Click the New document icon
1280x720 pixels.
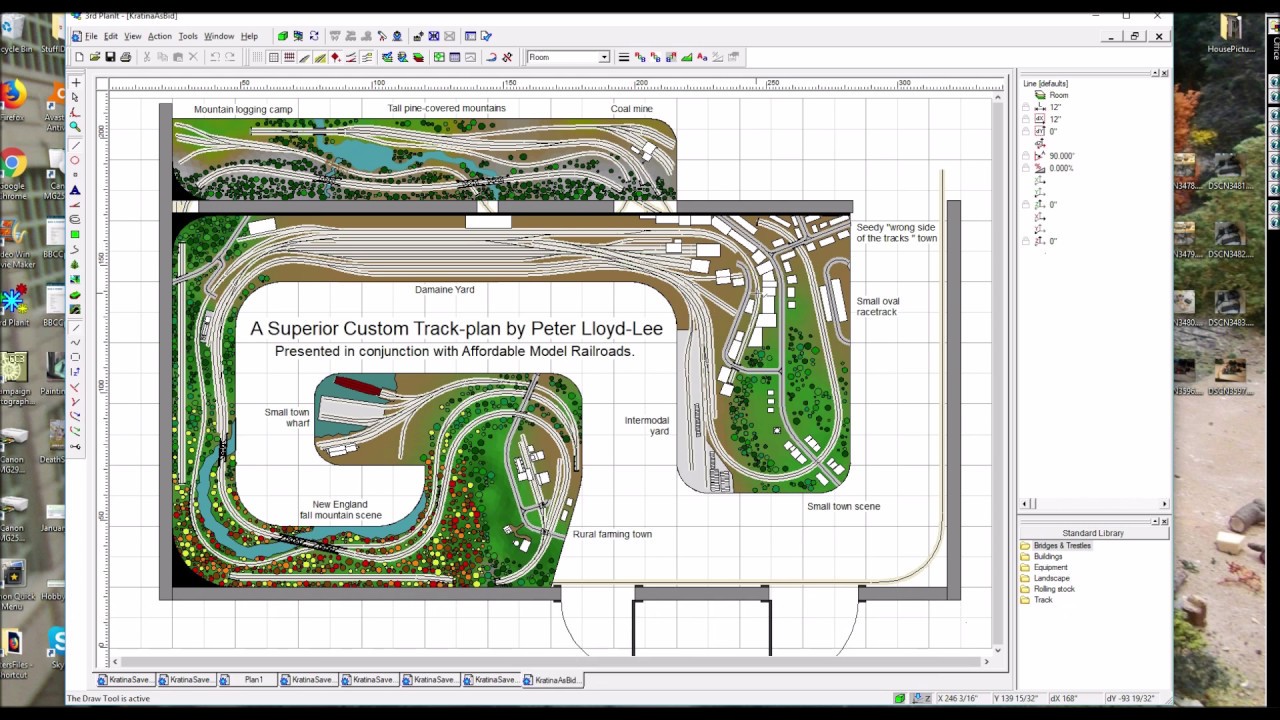point(78,57)
